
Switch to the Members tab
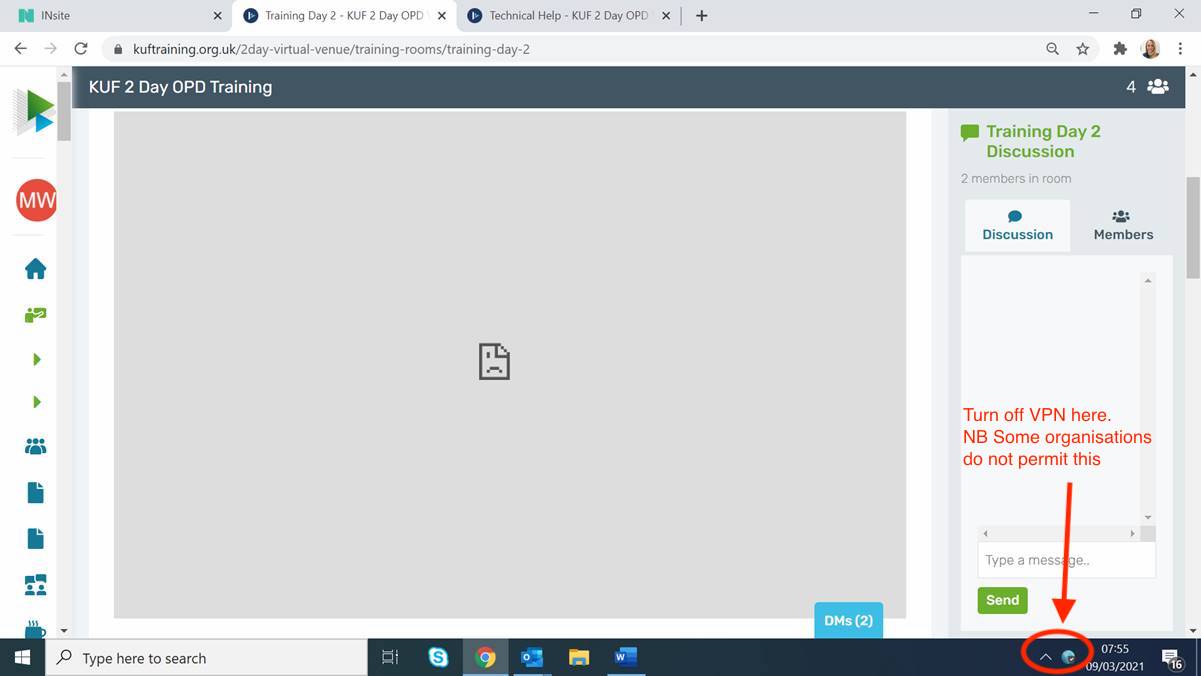1123,225
